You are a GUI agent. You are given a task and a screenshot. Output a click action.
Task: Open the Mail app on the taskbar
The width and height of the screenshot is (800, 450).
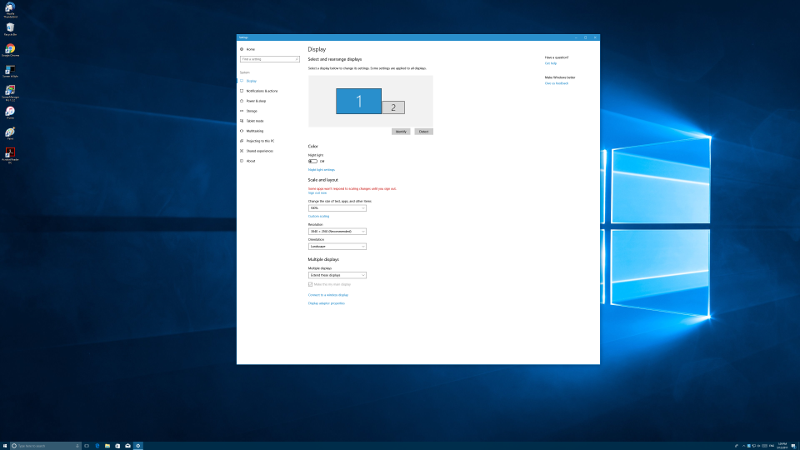coord(128,446)
